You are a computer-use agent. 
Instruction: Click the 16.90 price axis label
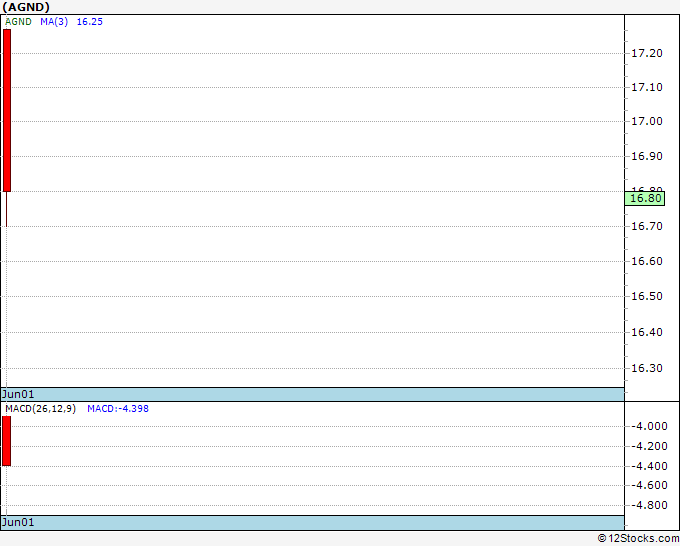tap(647, 156)
